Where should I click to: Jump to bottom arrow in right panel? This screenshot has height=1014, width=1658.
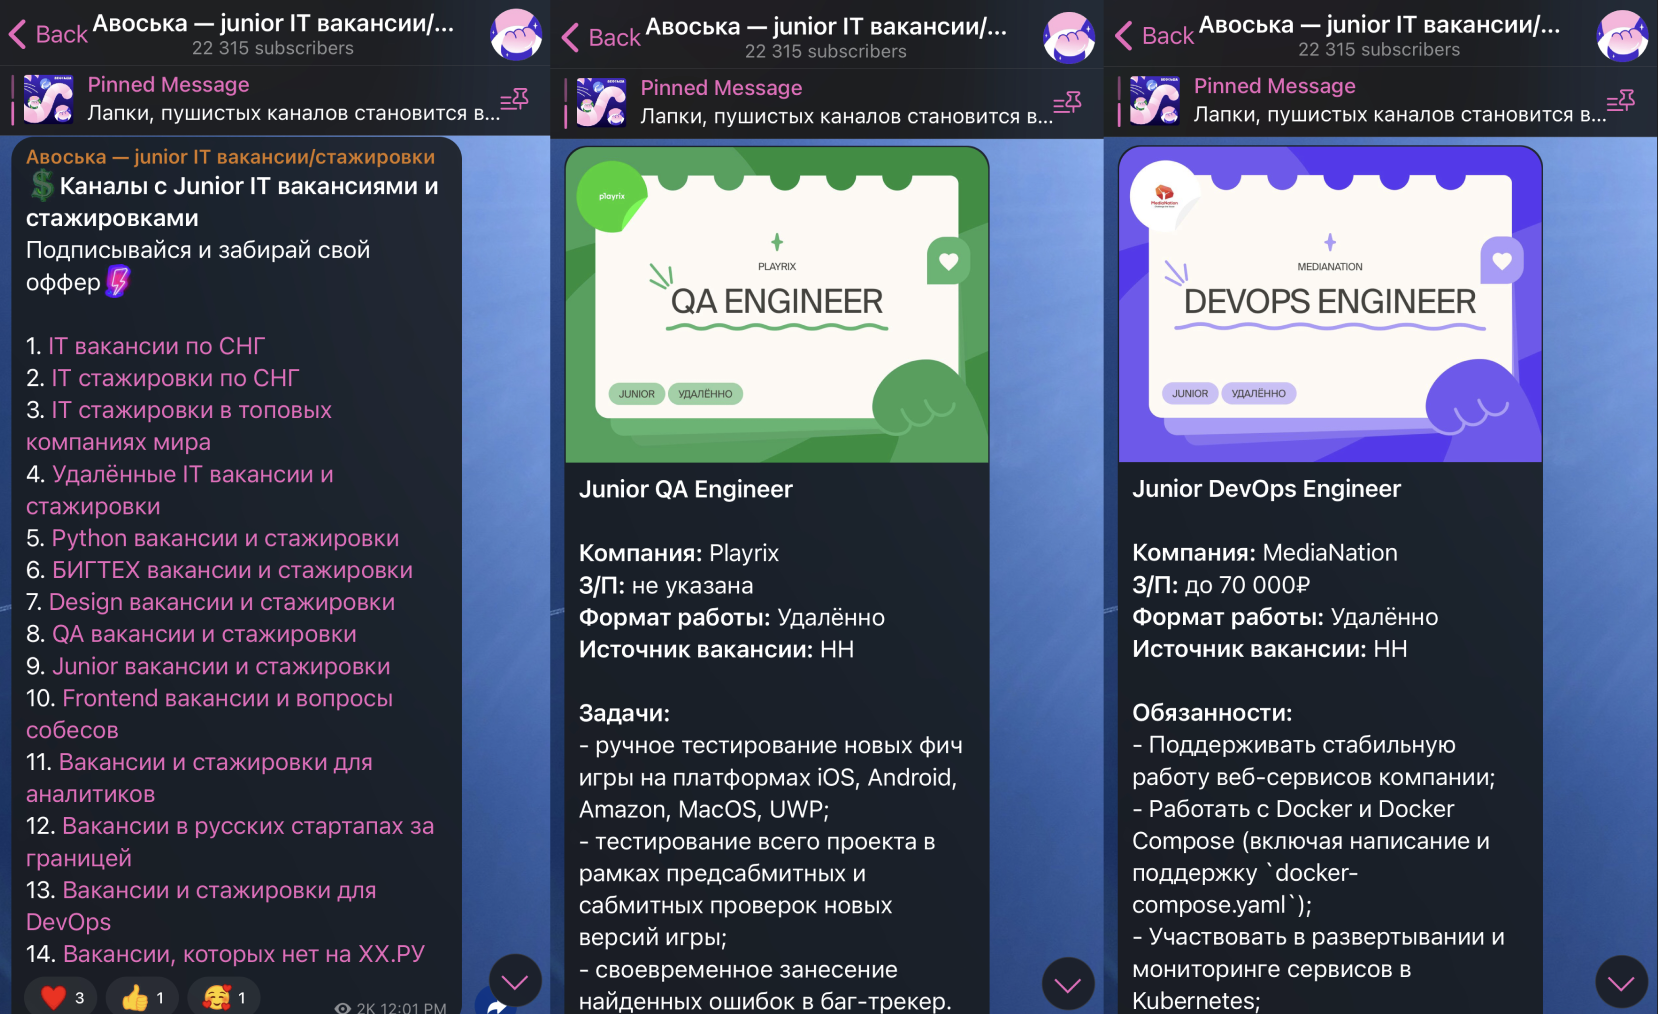tap(1621, 982)
